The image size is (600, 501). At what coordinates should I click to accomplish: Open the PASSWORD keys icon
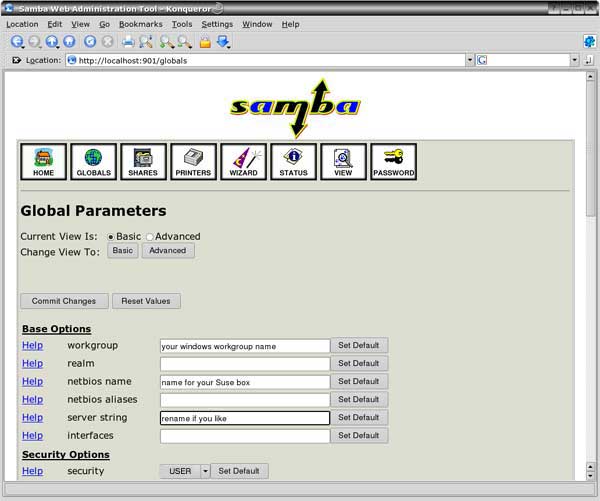click(x=393, y=162)
